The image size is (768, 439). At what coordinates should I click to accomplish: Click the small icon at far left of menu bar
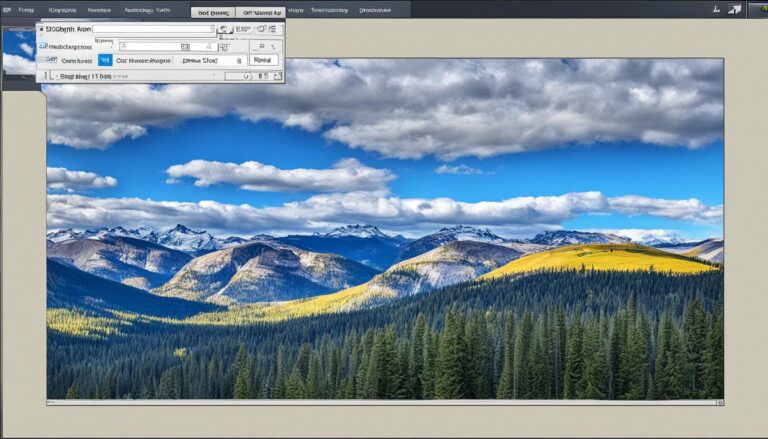point(6,9)
